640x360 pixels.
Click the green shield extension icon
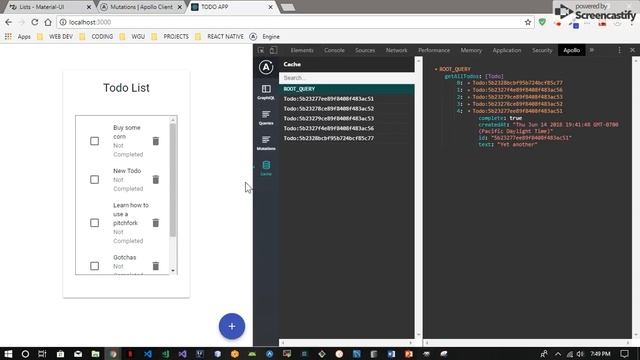(542, 22)
